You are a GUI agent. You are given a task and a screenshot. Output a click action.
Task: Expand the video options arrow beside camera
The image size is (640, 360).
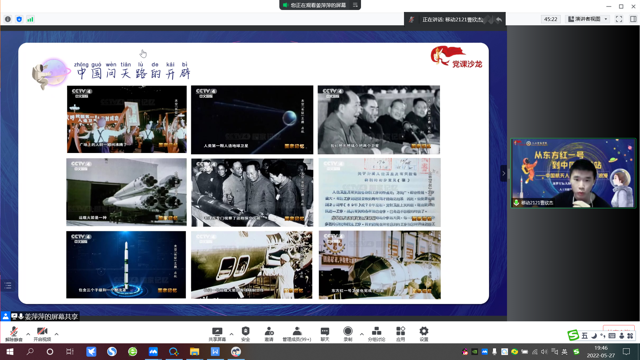[56, 334]
